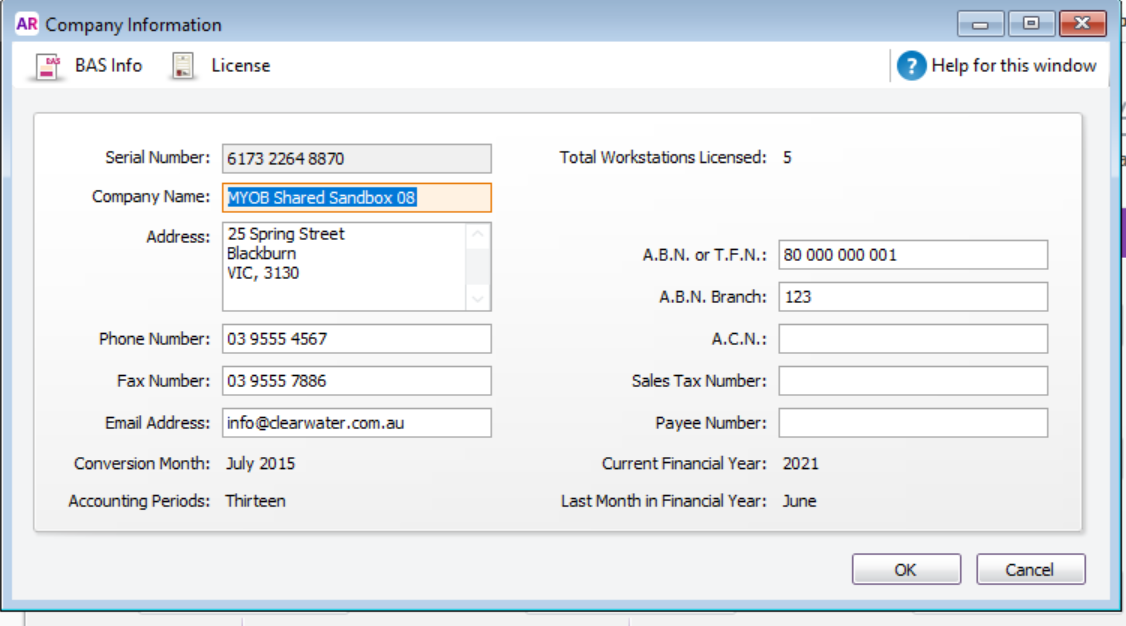
Task: Click the A.B.N. or T.F.N. field
Action: tap(913, 255)
